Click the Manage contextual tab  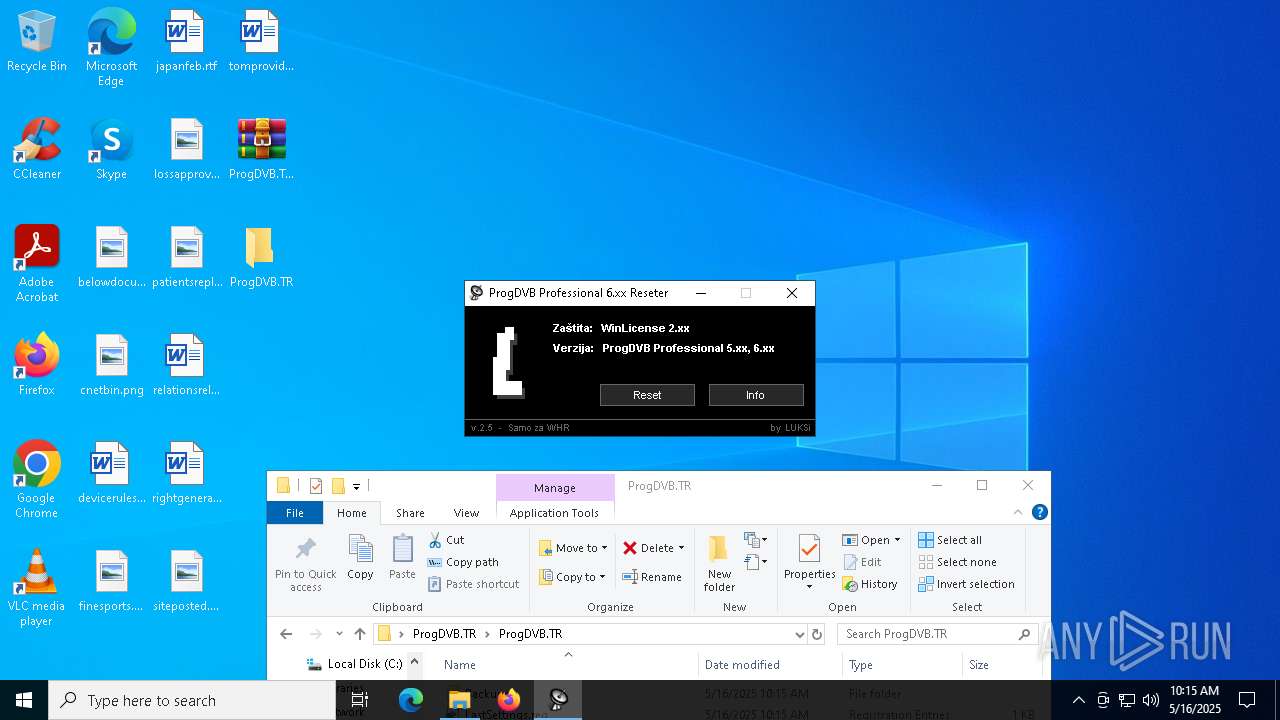(x=555, y=488)
